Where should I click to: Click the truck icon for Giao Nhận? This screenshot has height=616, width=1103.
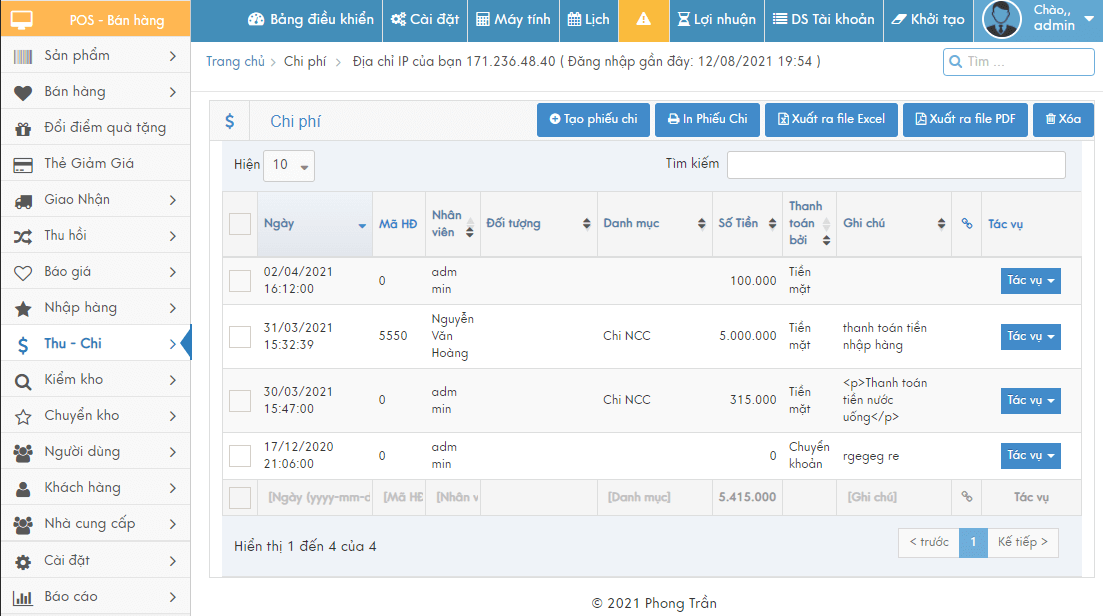pos(23,200)
